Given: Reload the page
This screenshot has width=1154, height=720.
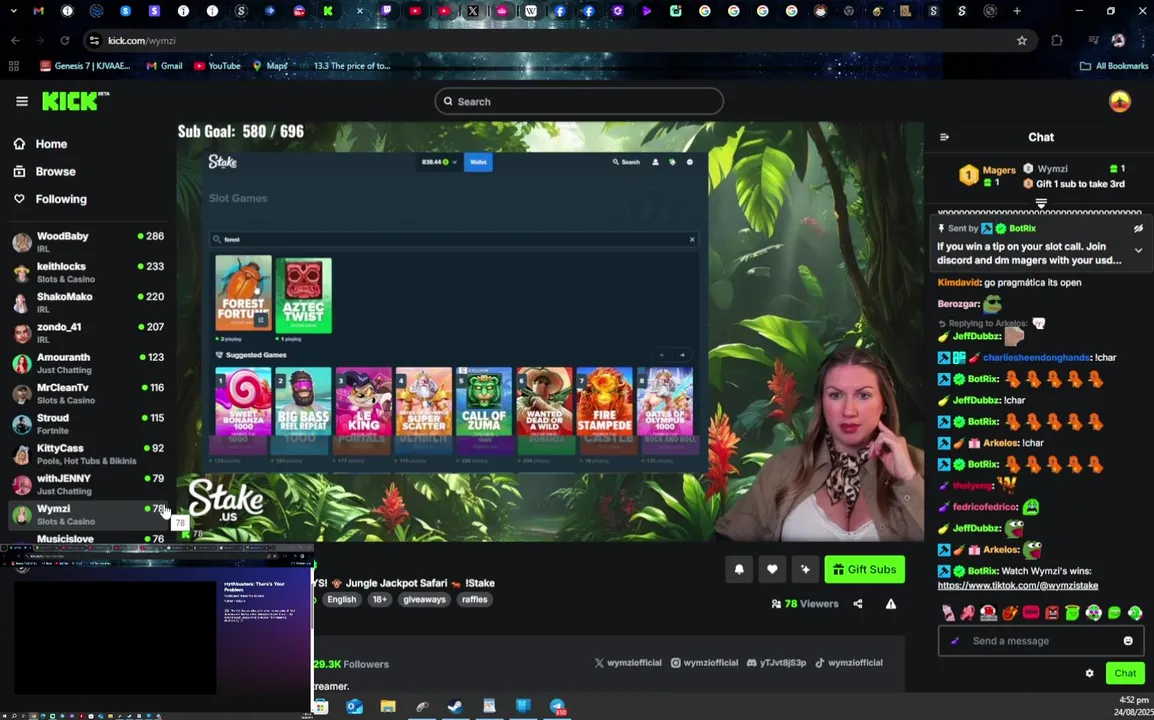Looking at the screenshot, I should pos(65,40).
